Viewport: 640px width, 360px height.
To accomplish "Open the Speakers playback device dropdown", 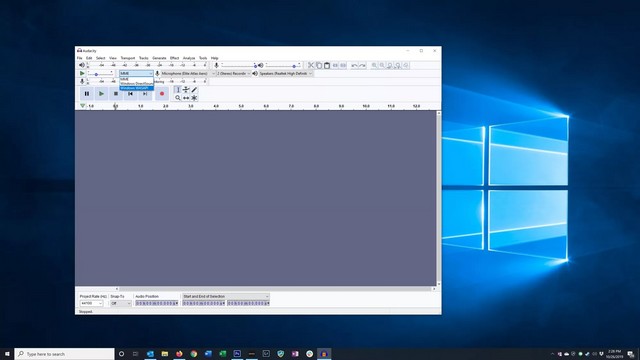I will click(x=286, y=73).
